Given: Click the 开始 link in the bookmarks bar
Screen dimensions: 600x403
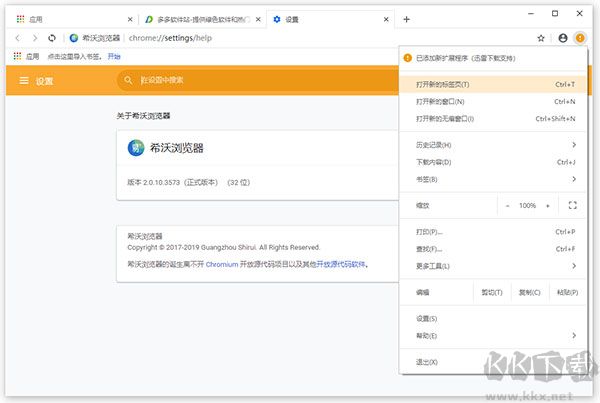Looking at the screenshot, I should tap(114, 56).
